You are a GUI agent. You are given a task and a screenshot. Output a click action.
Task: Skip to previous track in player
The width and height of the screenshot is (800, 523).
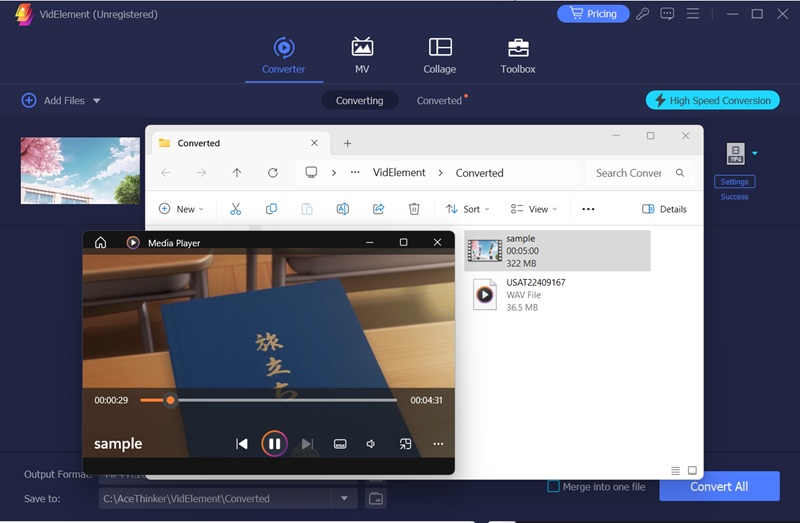coord(241,444)
